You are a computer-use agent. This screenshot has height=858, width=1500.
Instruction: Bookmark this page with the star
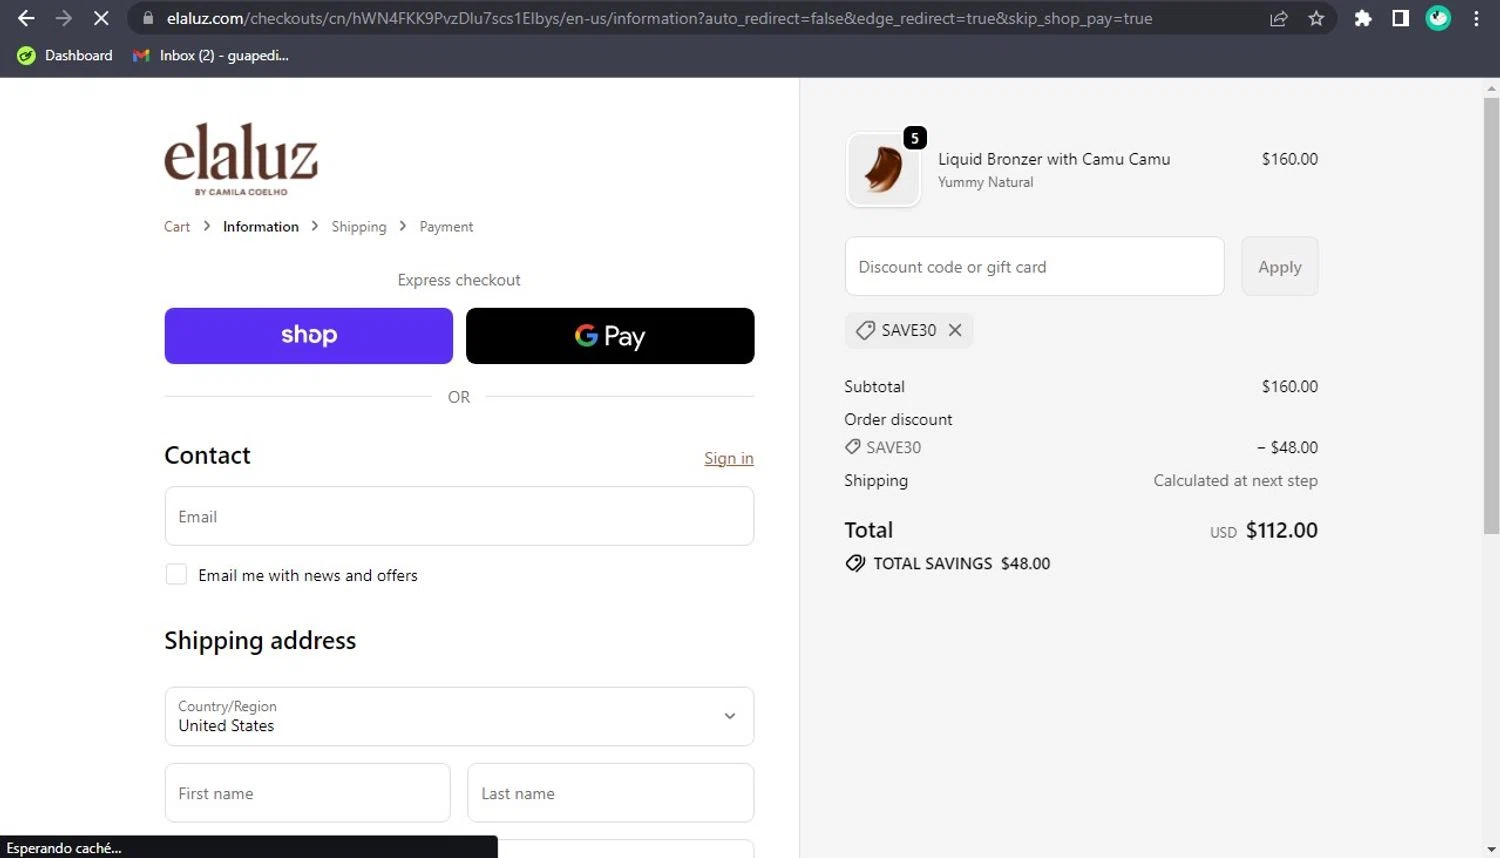pos(1316,18)
